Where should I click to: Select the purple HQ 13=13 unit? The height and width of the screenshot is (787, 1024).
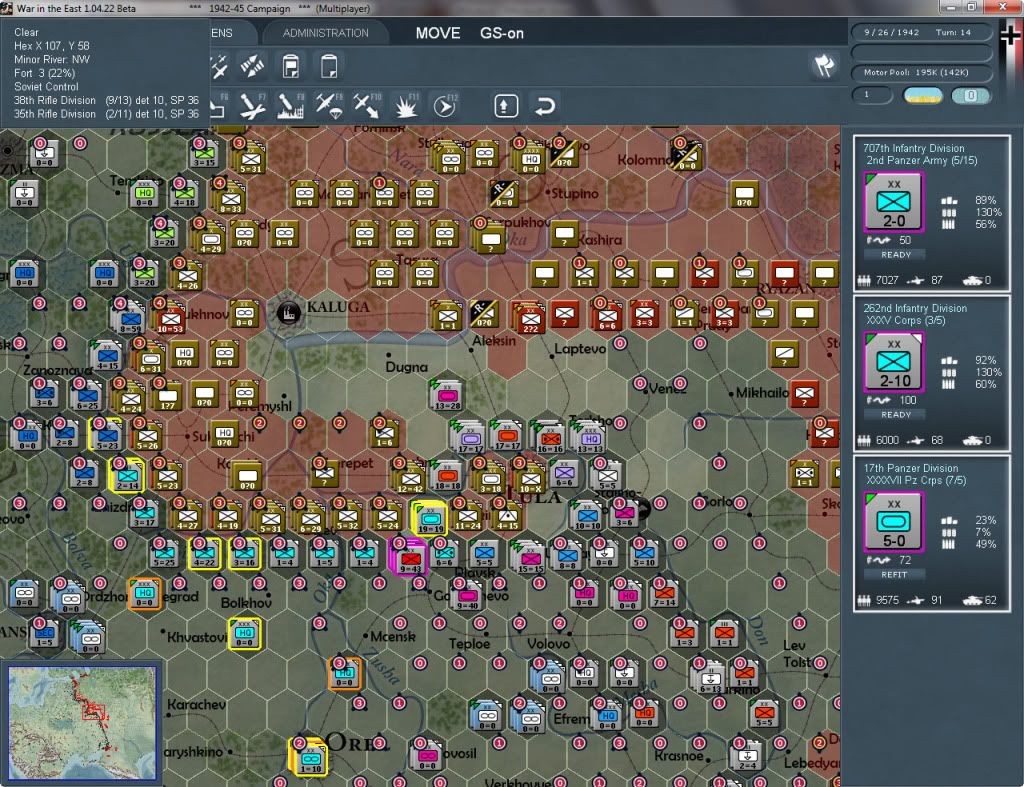click(590, 438)
